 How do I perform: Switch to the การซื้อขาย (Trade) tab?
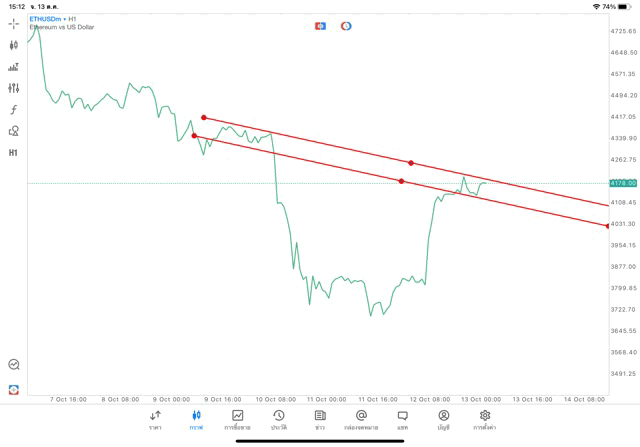click(237, 419)
